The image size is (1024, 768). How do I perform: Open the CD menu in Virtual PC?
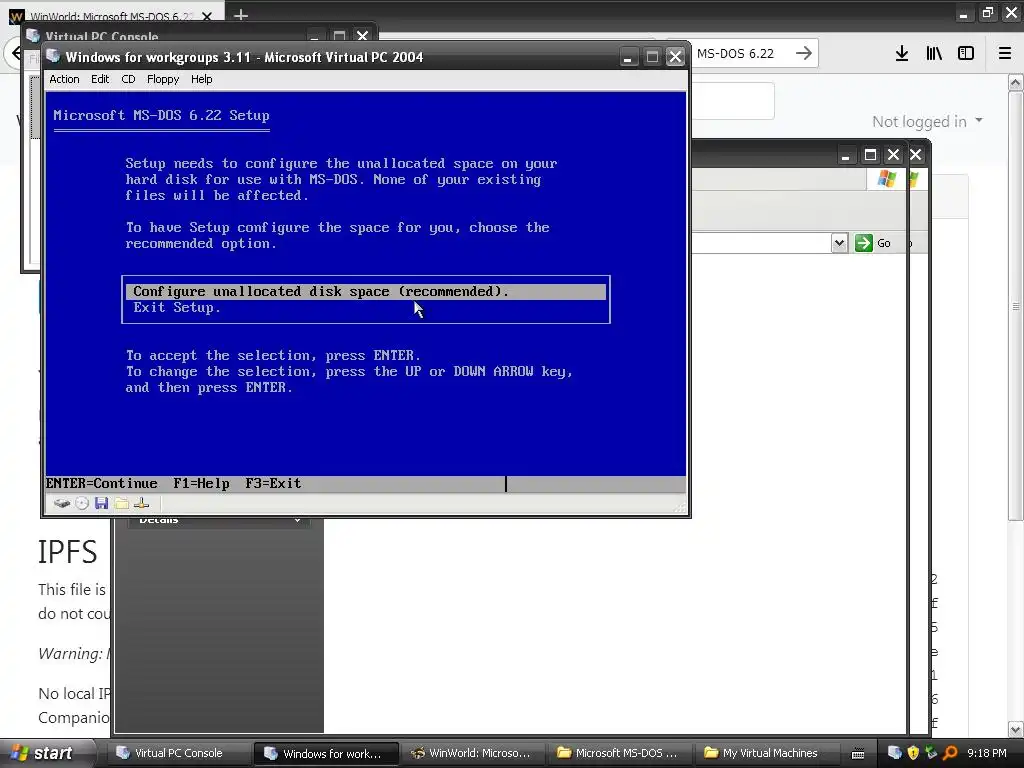128,79
